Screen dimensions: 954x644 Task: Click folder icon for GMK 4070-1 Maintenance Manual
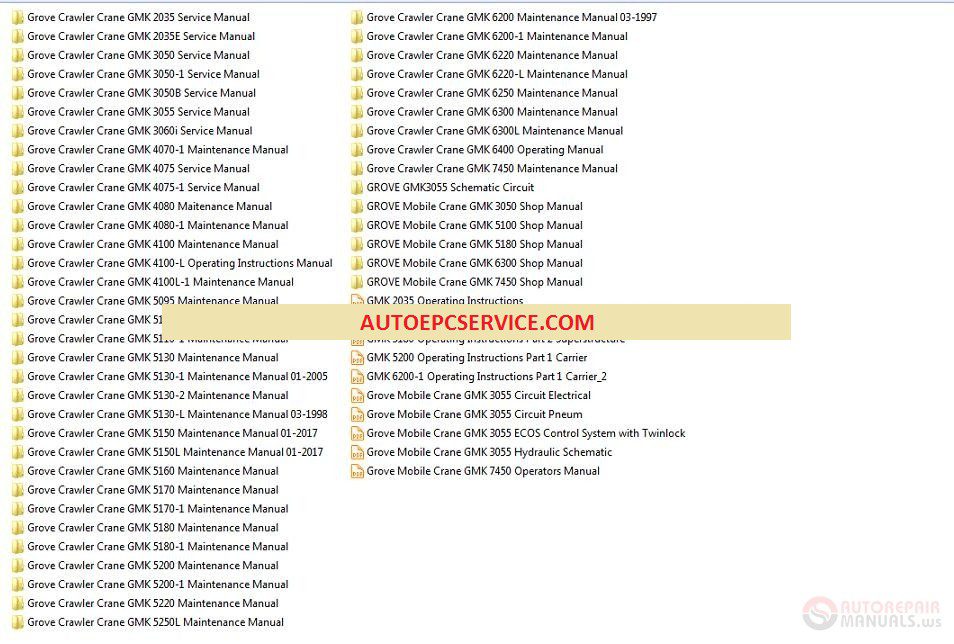point(18,150)
